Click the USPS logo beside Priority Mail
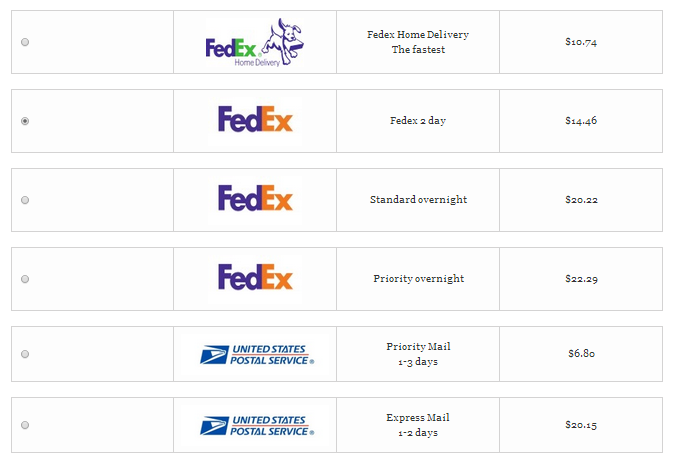 pos(257,355)
